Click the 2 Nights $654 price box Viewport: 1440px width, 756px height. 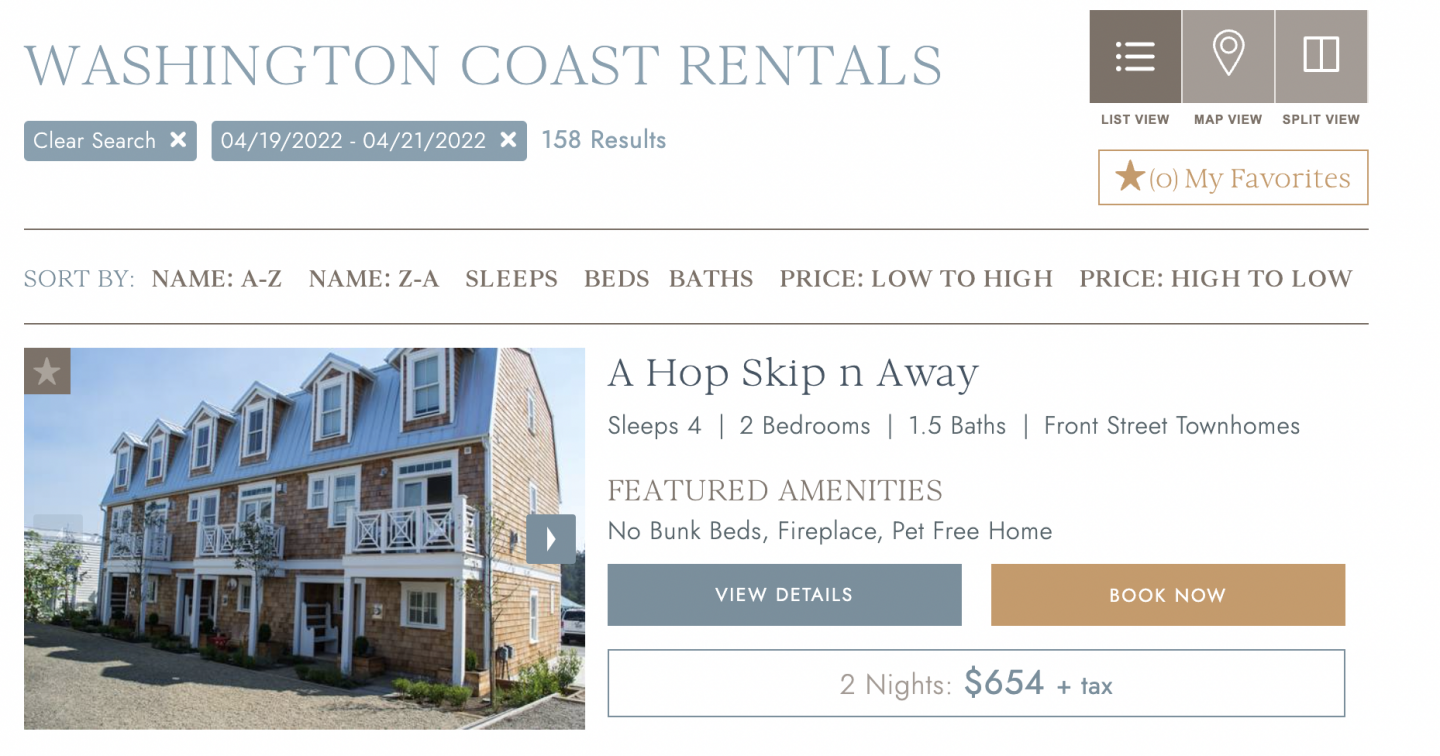point(976,684)
